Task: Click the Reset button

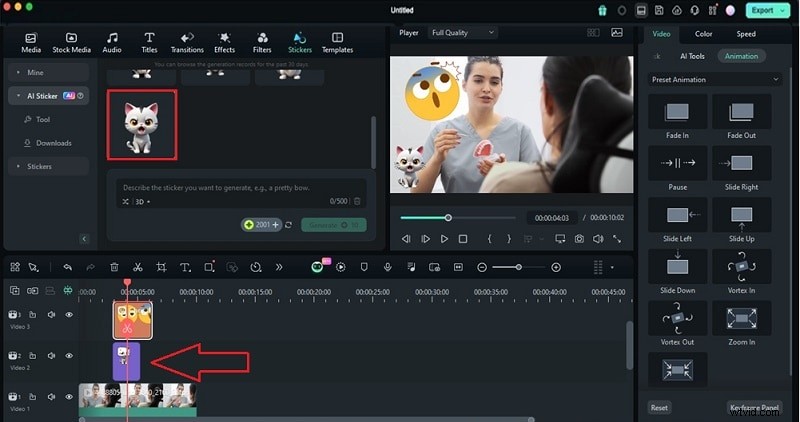Action: click(x=659, y=408)
